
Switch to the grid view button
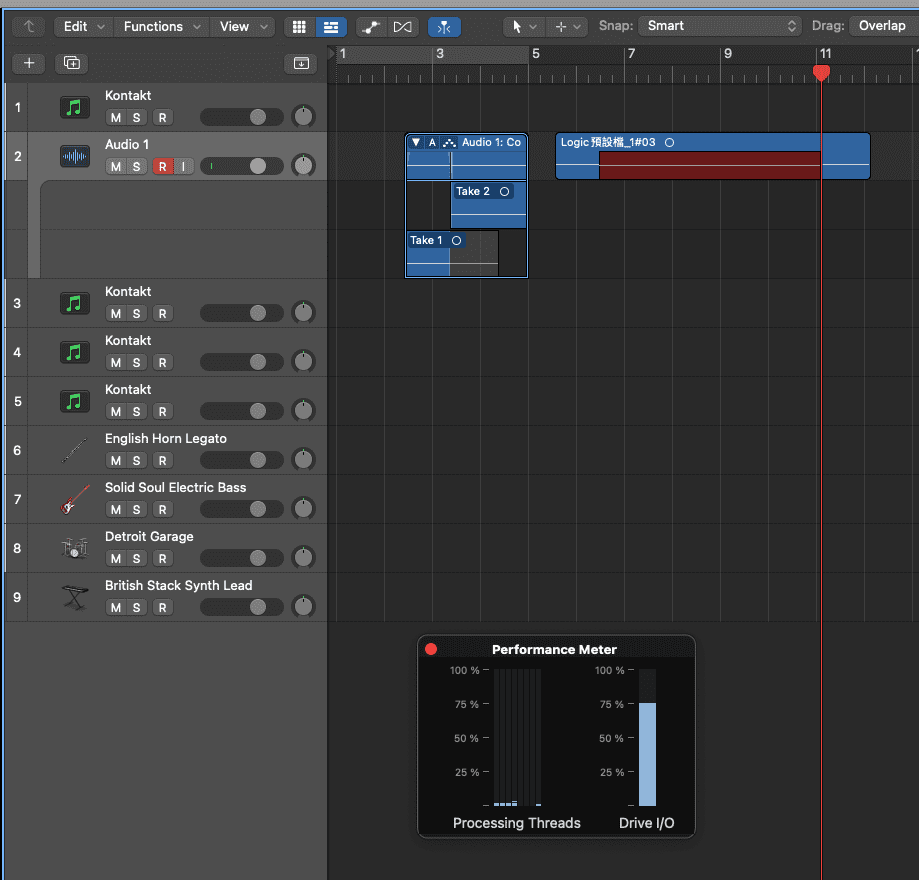298,26
